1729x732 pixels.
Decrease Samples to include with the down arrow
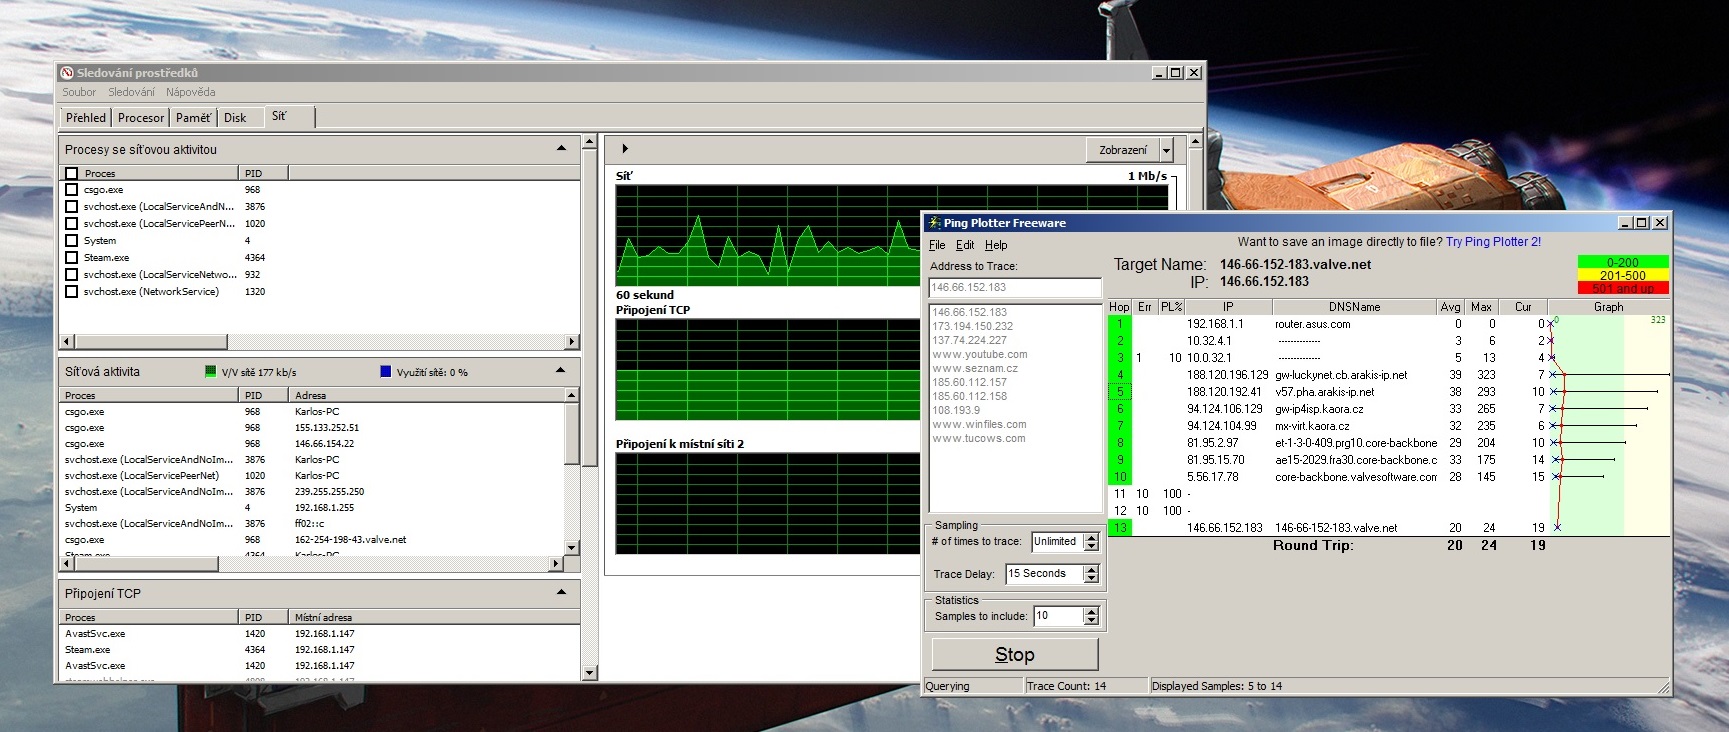[x=1091, y=621]
